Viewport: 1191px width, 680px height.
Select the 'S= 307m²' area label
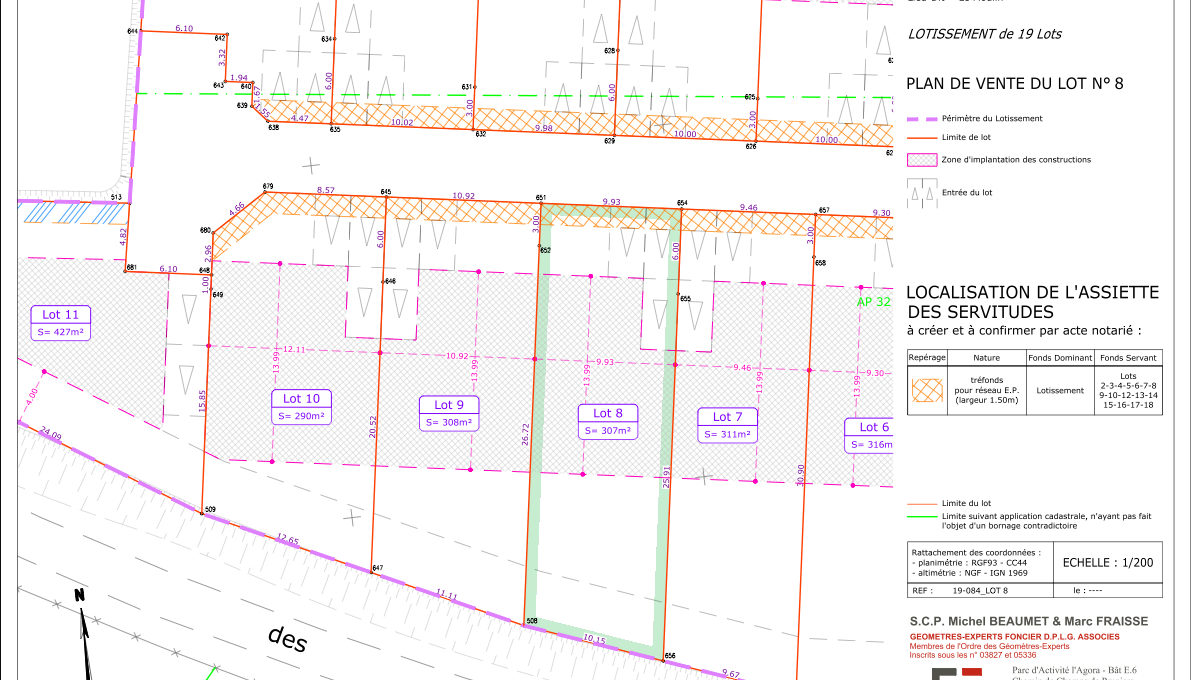pyautogui.click(x=608, y=431)
